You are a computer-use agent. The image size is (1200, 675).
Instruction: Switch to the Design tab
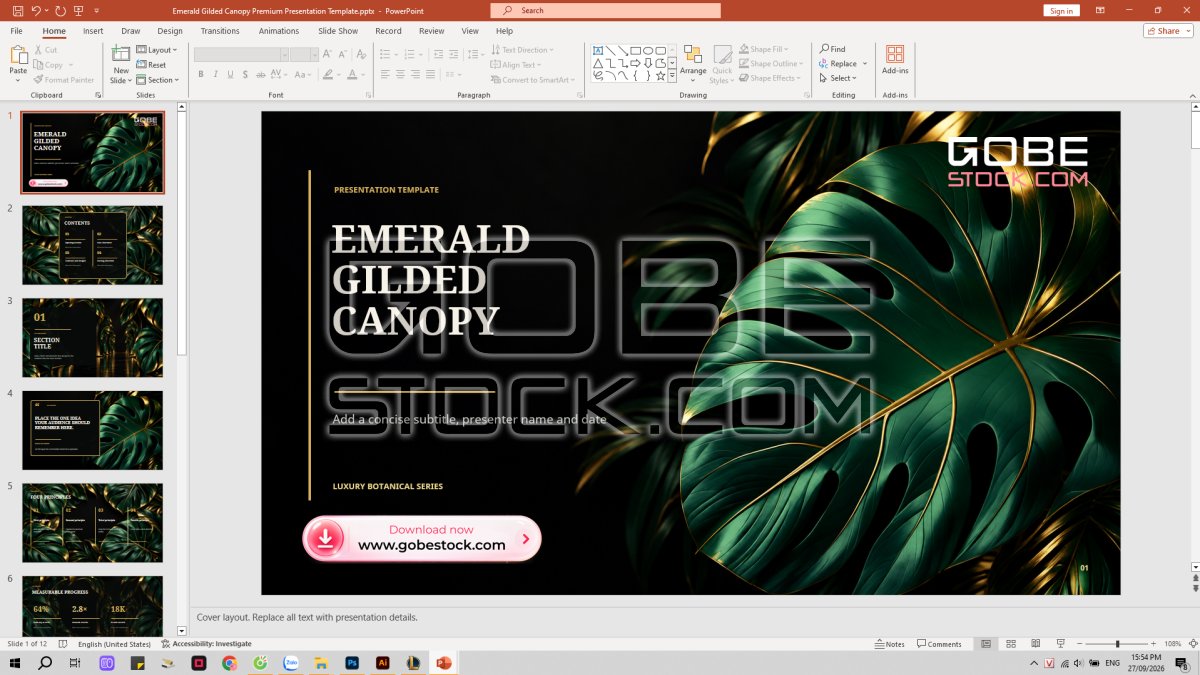170,31
